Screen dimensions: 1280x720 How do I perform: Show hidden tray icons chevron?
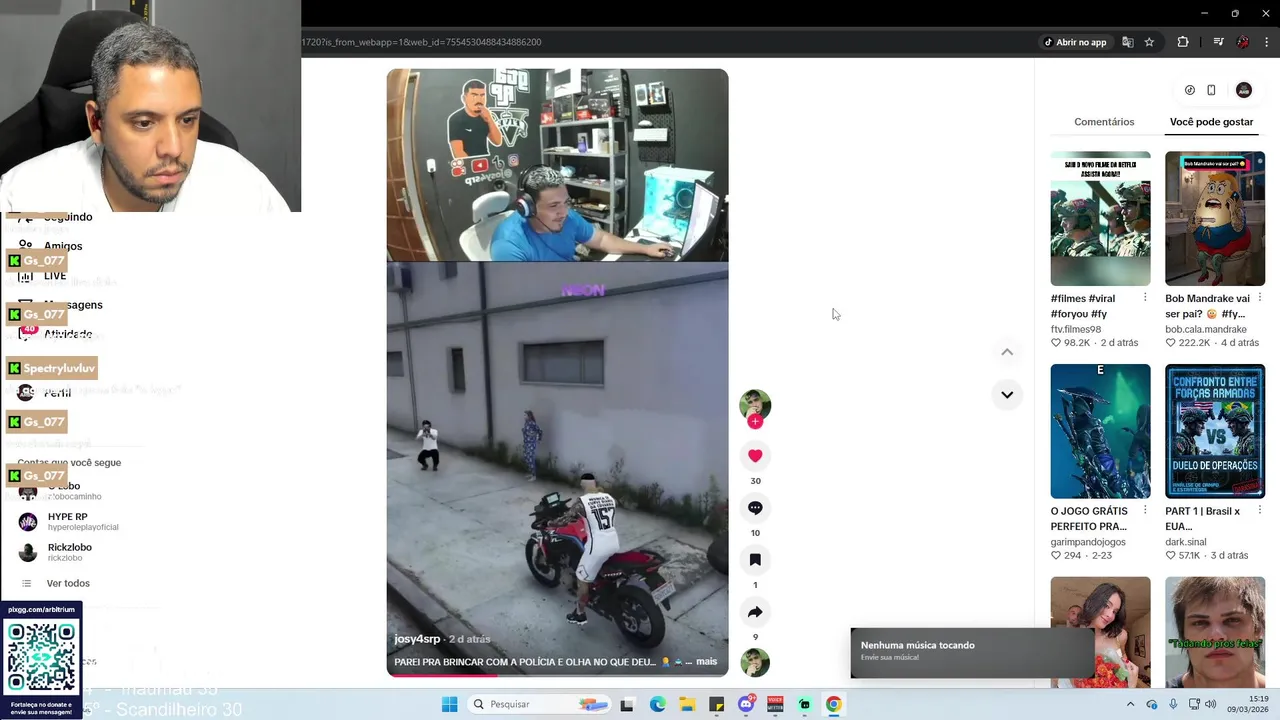1131,704
